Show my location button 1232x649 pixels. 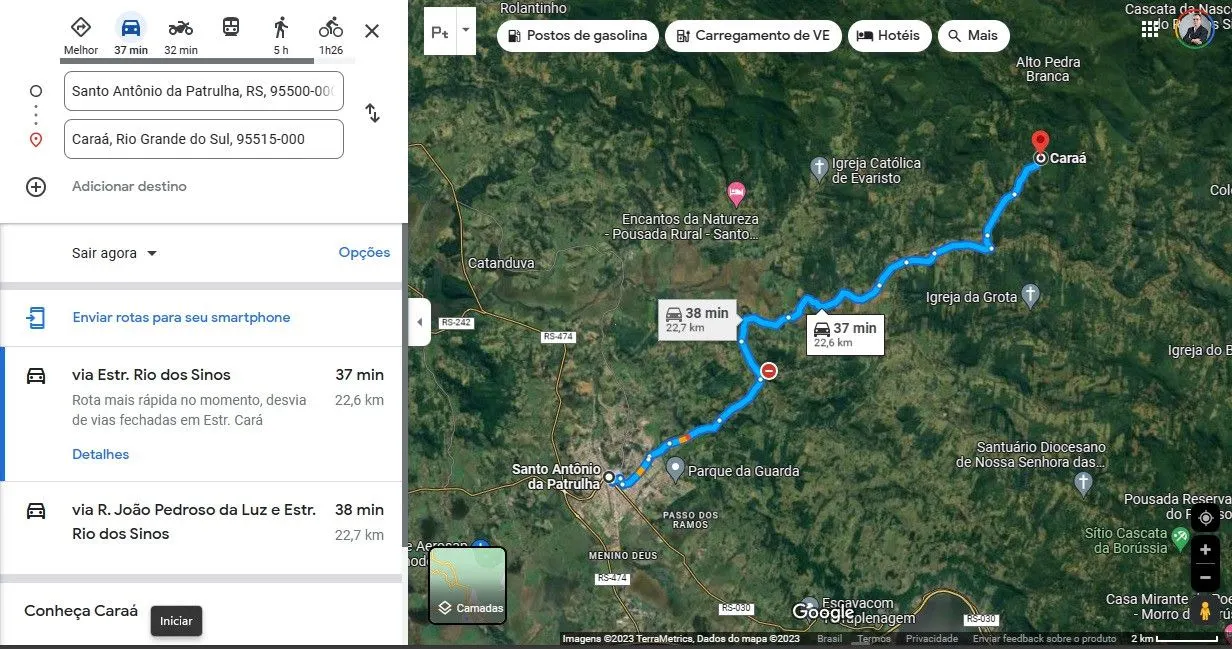click(x=1206, y=518)
